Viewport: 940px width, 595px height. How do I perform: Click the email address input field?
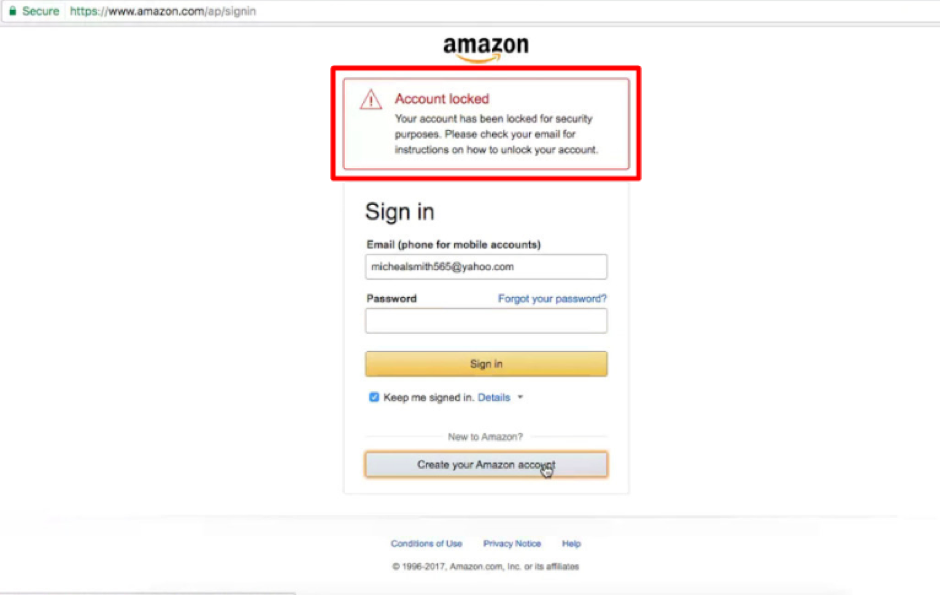(486, 267)
